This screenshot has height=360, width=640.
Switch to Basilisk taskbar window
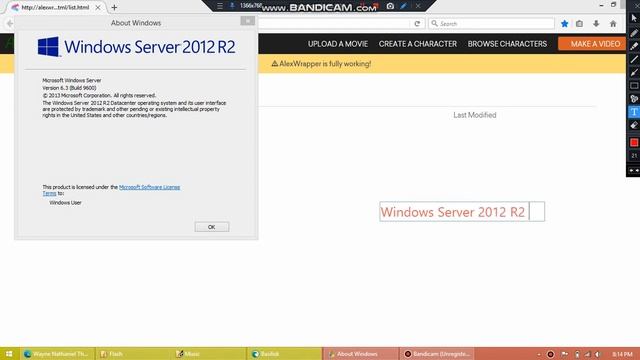pos(284,354)
